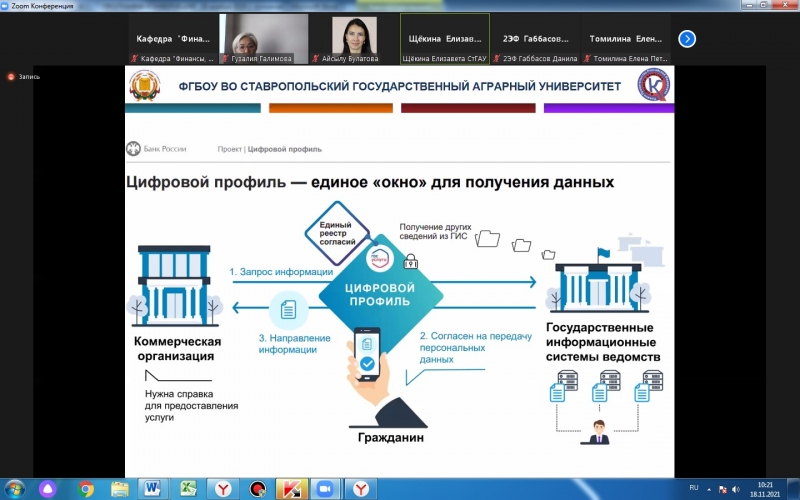Click the padlock icon near Цифровой профиль
Screen dimensions: 800x500
click(x=411, y=261)
